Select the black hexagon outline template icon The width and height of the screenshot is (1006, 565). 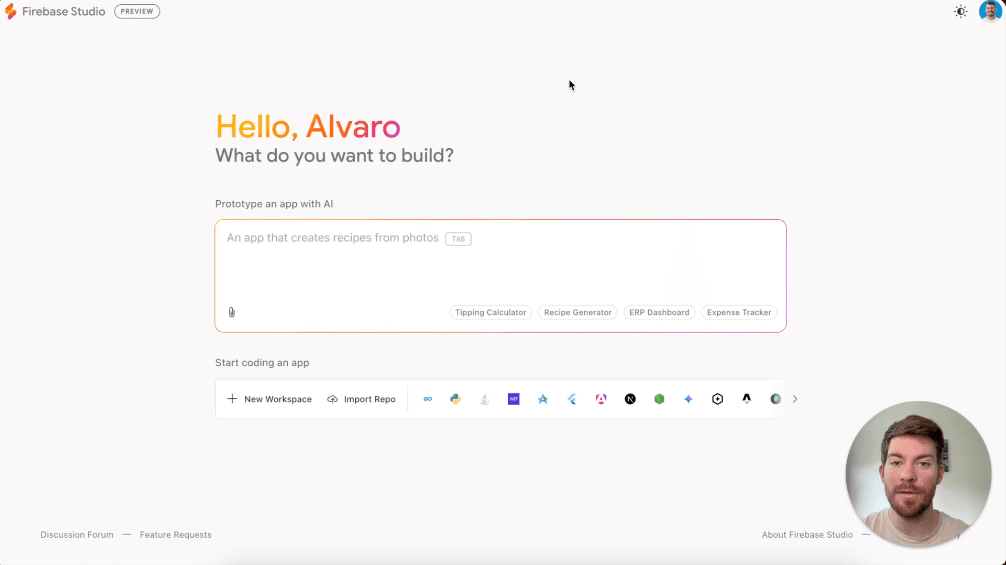(x=717, y=399)
